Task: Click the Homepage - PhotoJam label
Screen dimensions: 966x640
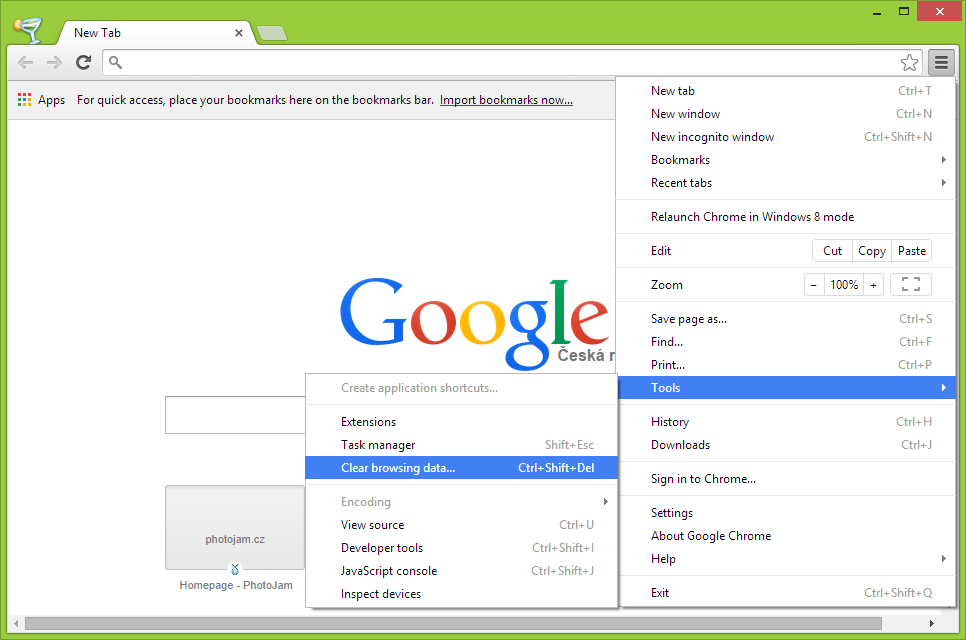Action: point(236,585)
